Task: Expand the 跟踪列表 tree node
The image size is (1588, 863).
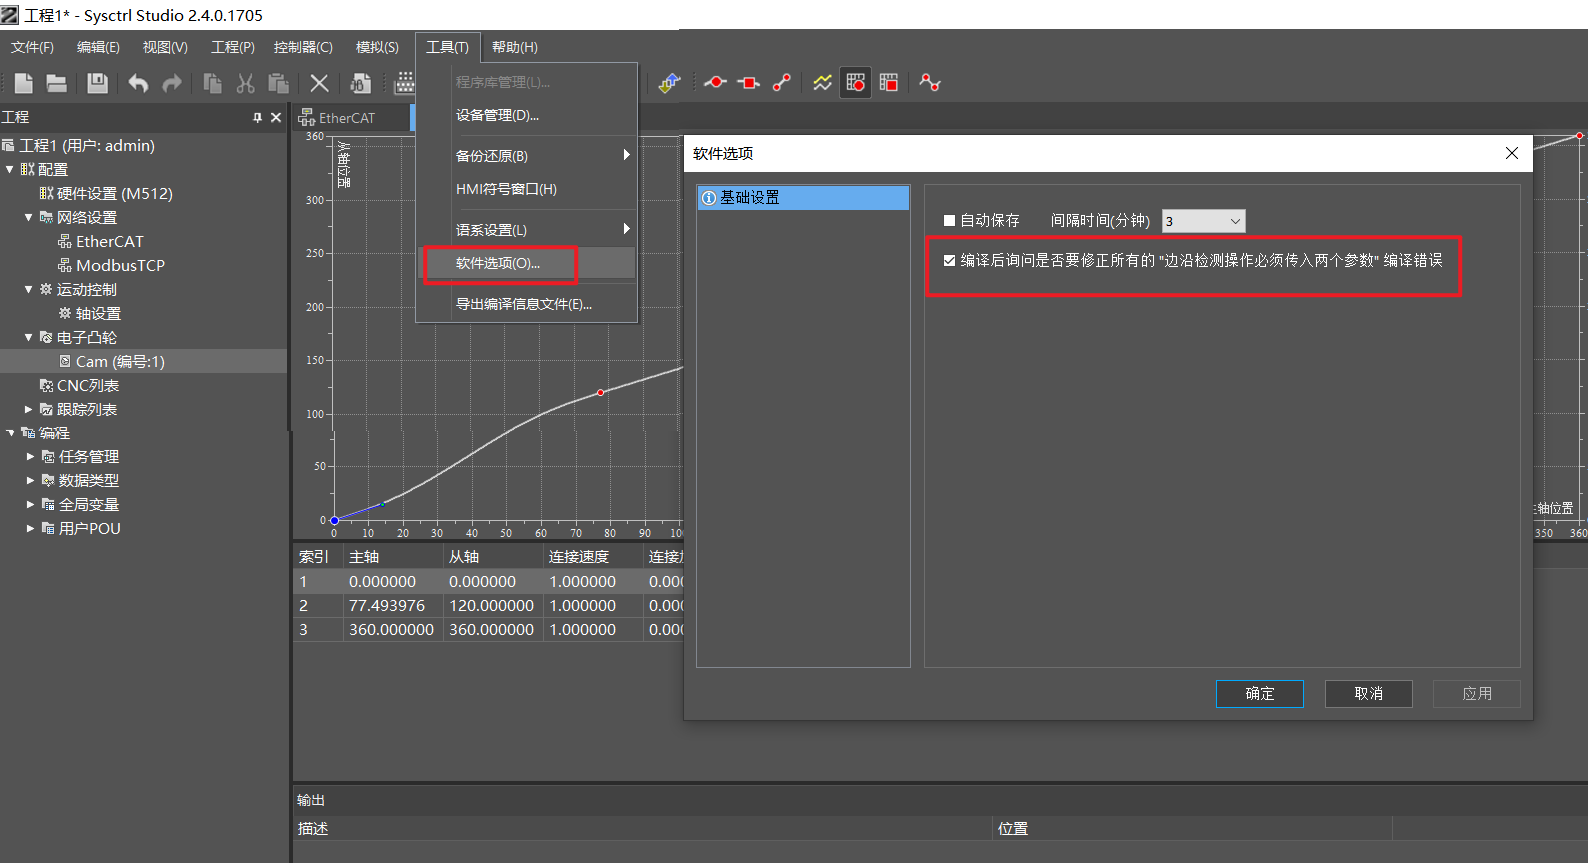Action: (29, 410)
